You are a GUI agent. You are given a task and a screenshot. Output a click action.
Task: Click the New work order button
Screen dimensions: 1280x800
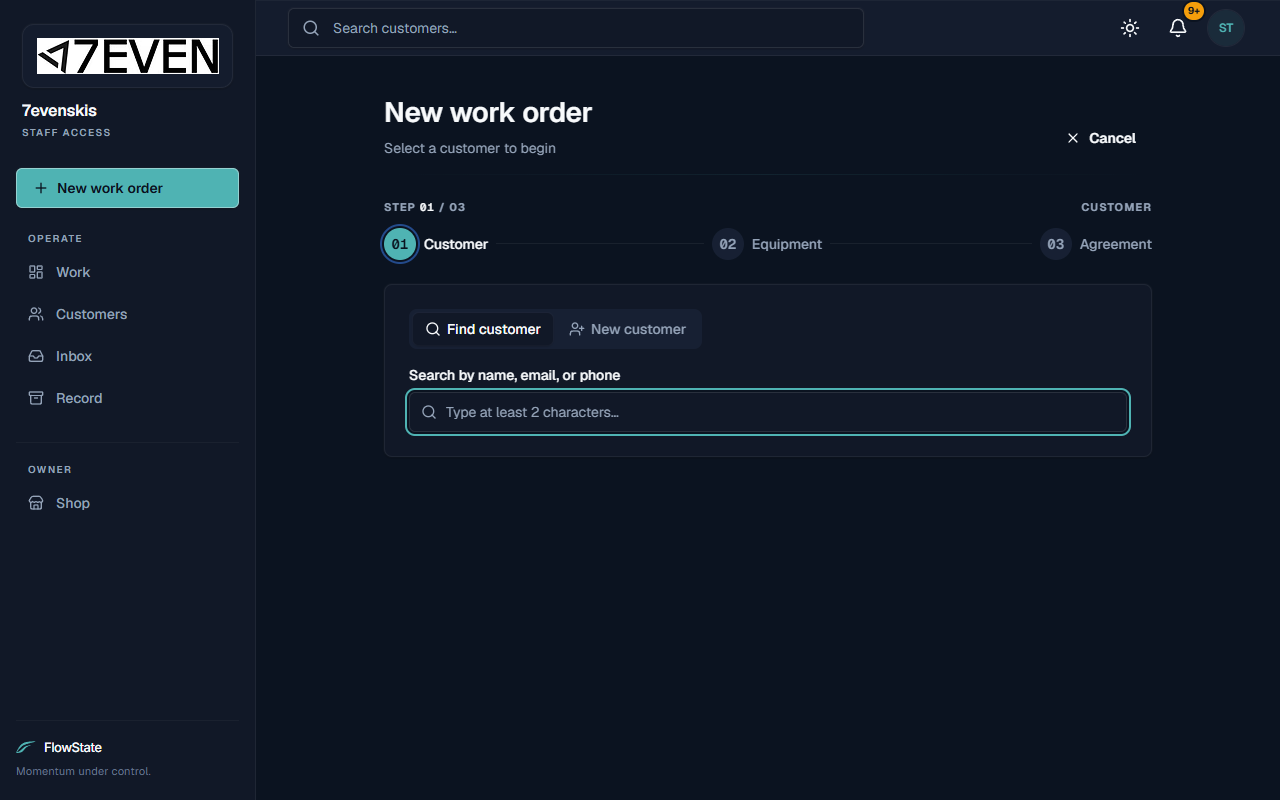click(127, 188)
